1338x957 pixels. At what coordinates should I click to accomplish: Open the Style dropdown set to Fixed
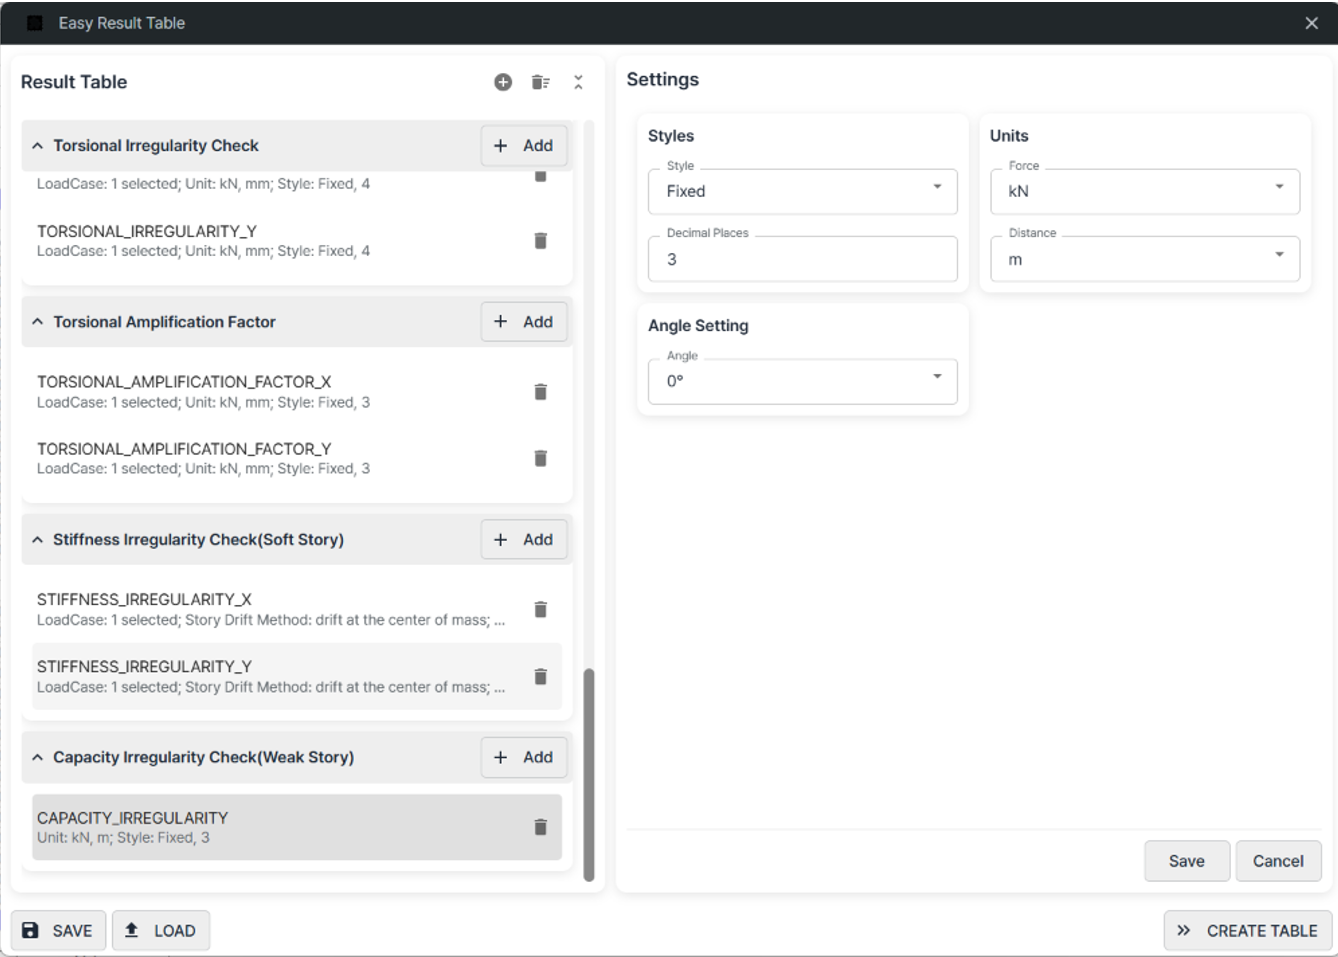pos(802,191)
